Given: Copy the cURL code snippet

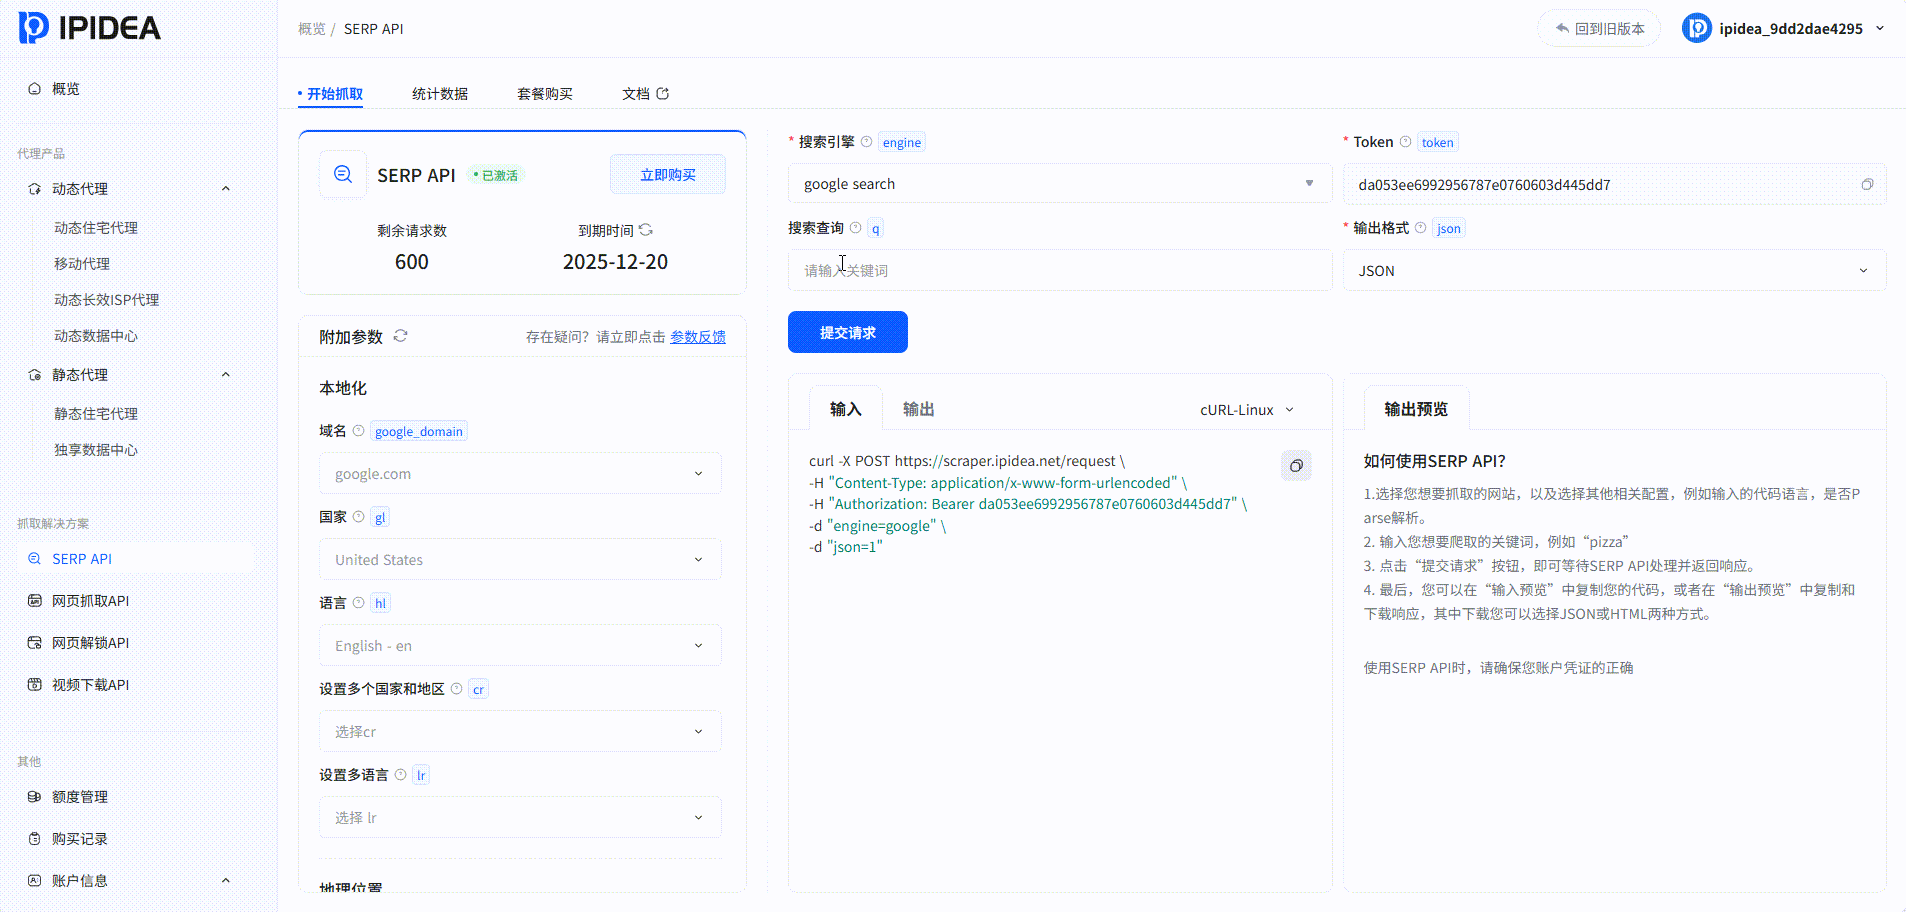Looking at the screenshot, I should (x=1296, y=465).
